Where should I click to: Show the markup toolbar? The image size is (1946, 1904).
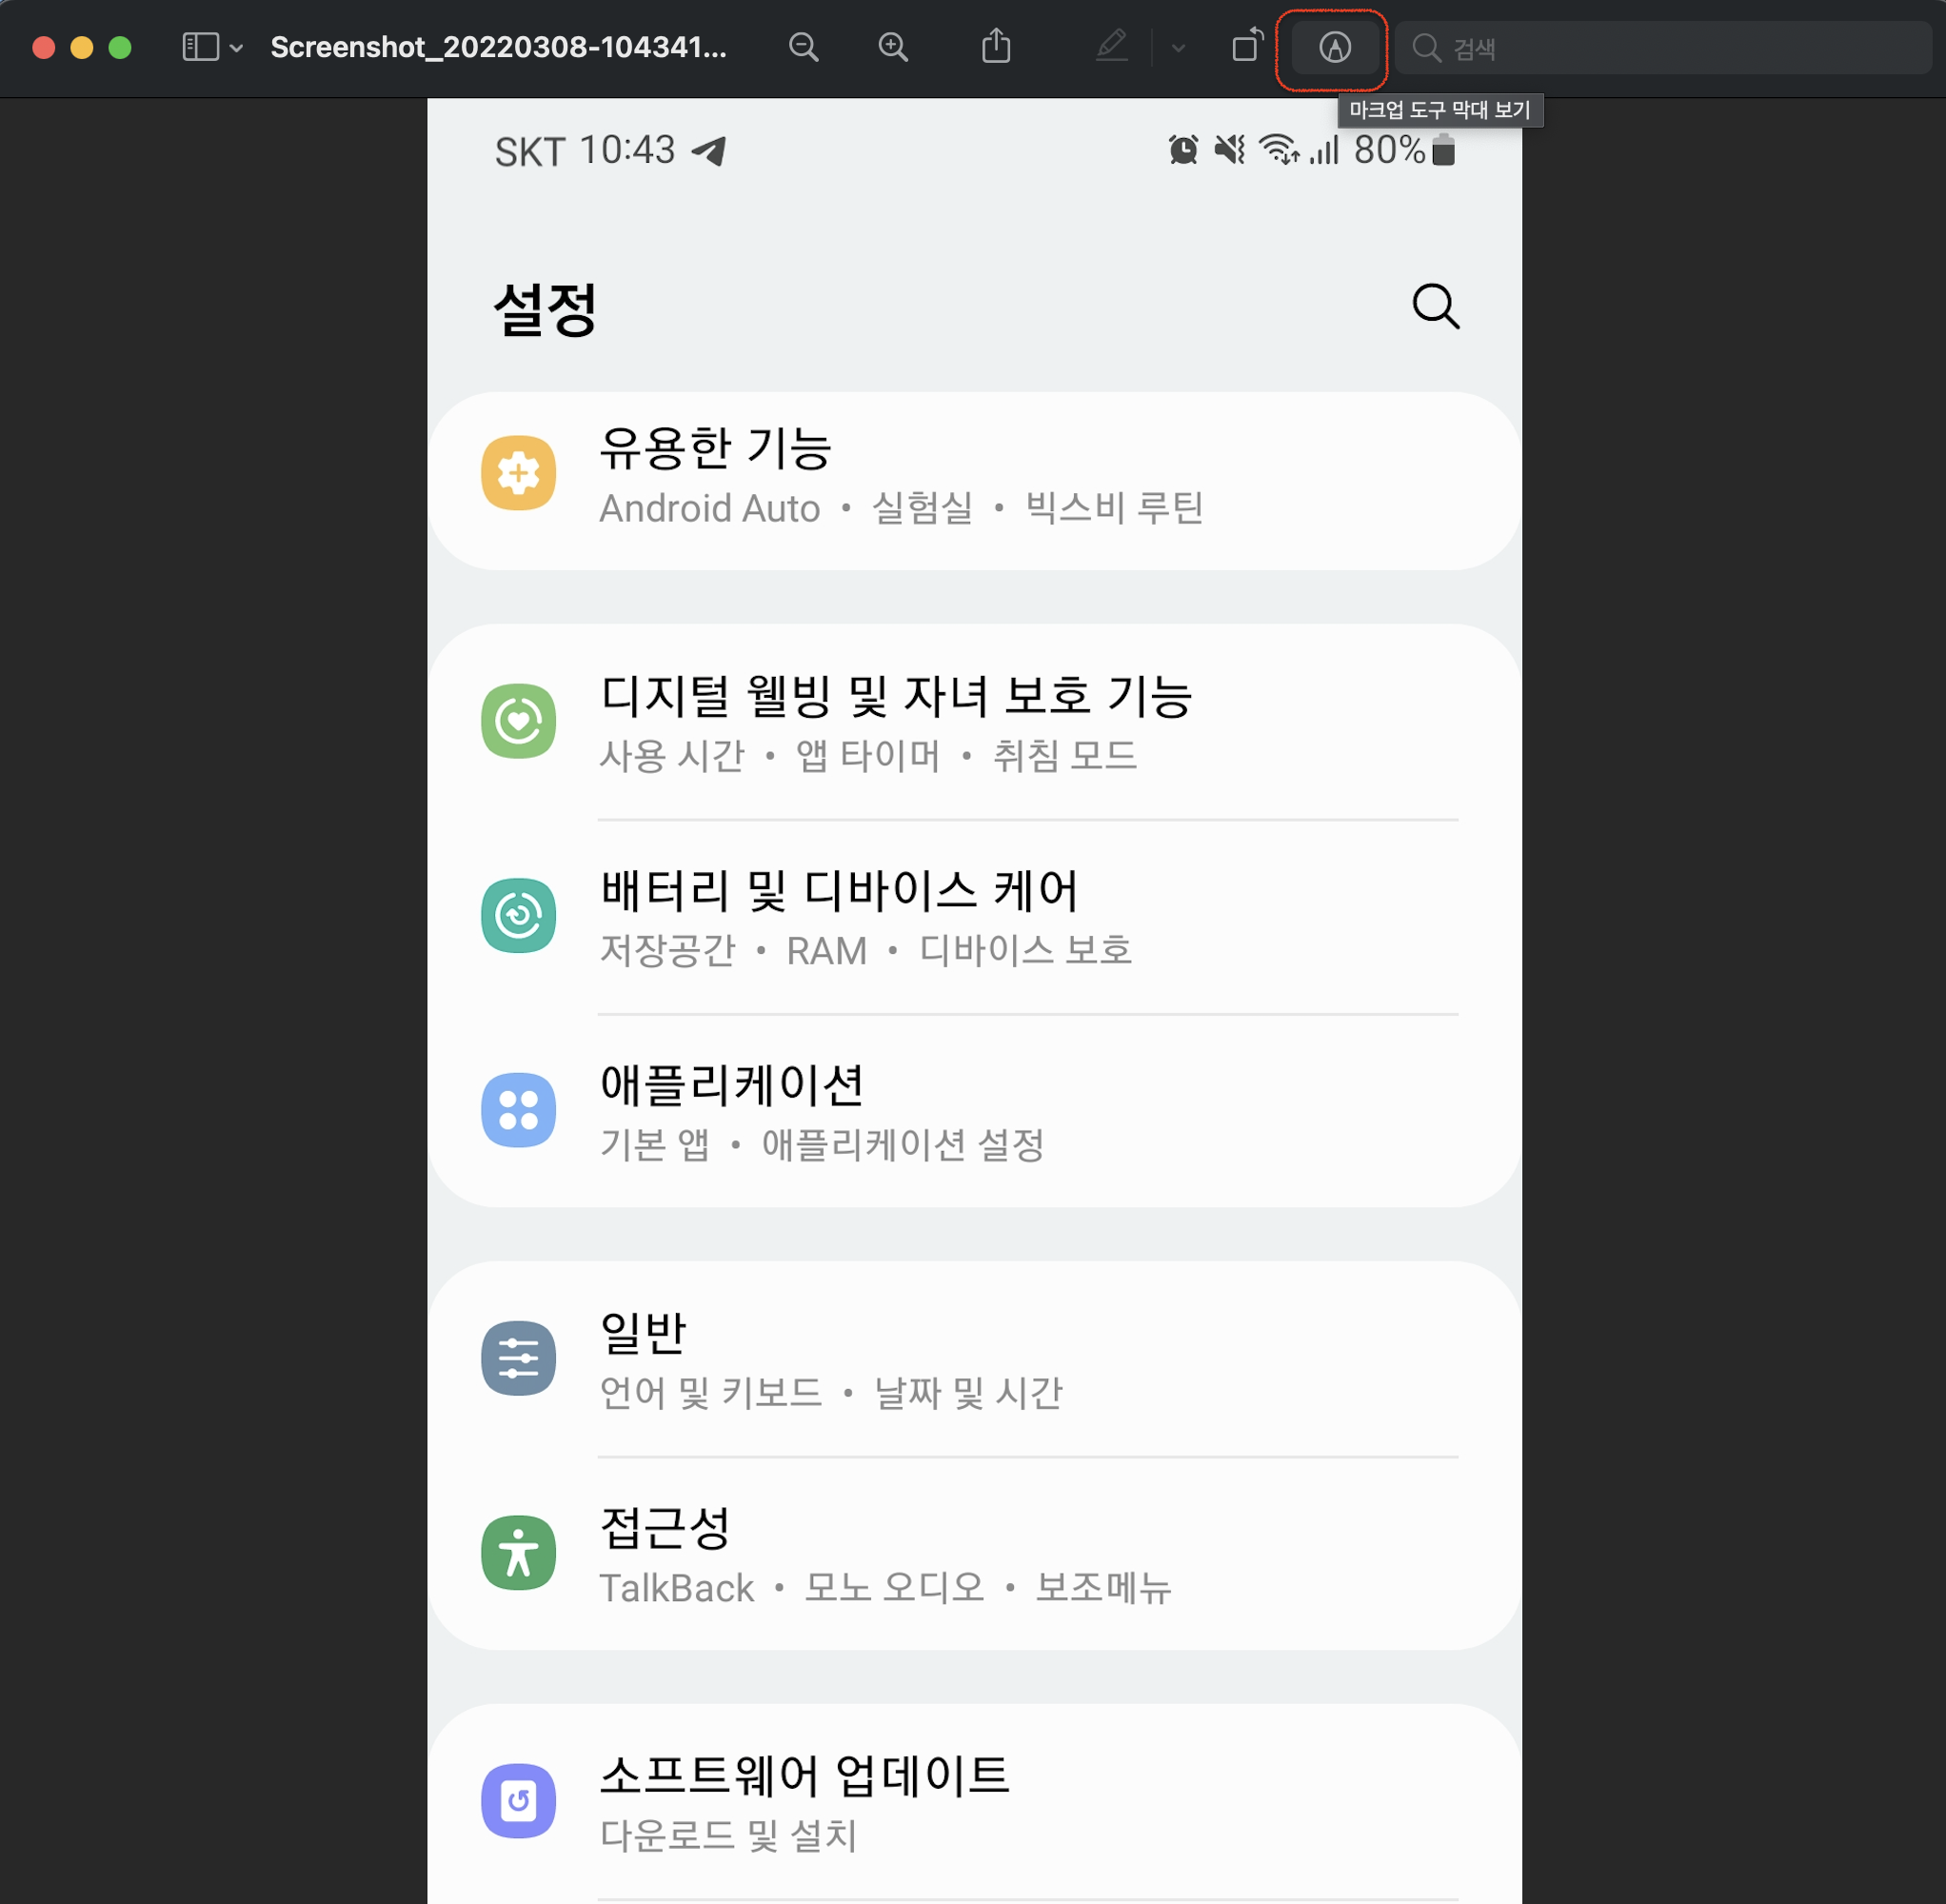[x=1334, y=47]
